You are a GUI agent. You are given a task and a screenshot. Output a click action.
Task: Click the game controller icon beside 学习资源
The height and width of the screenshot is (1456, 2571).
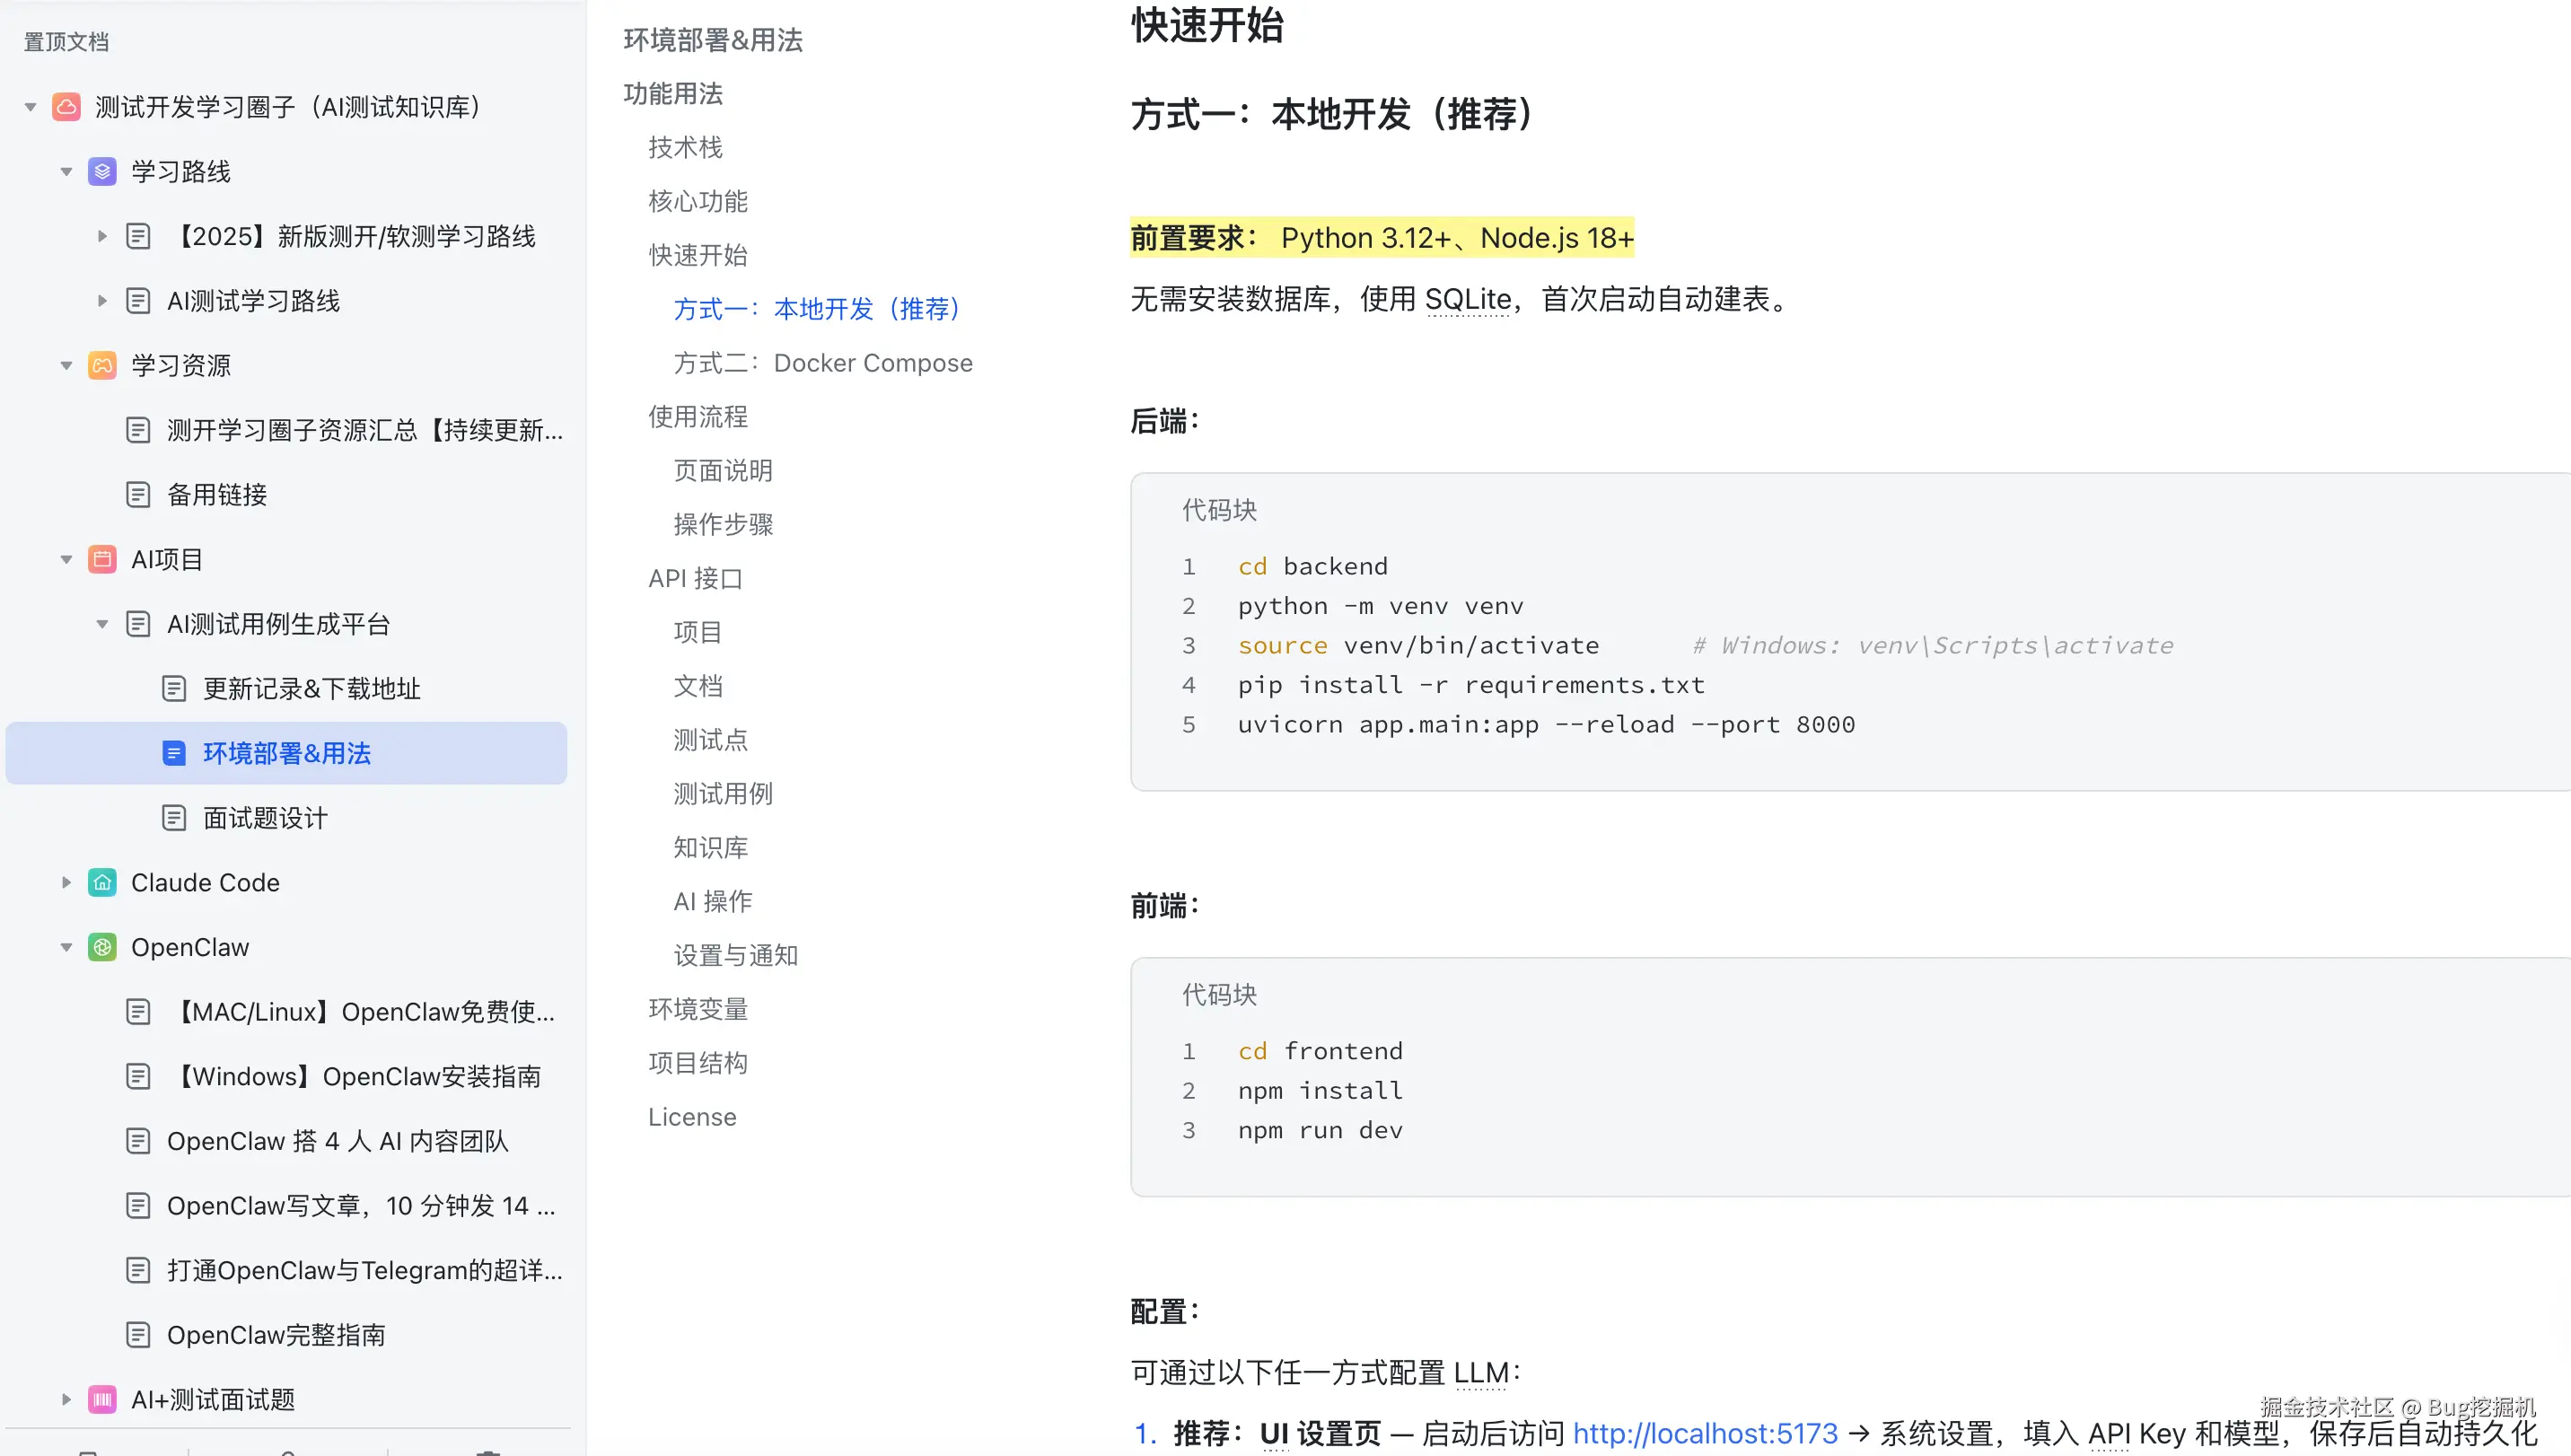101,365
